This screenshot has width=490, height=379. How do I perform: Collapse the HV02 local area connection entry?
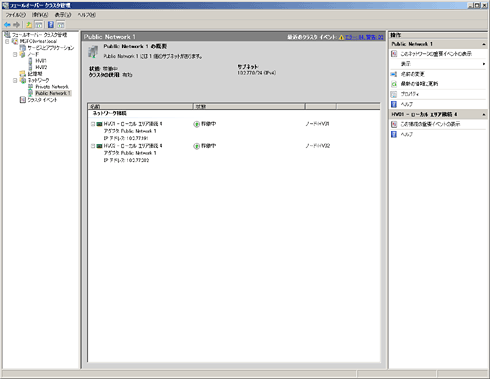(93, 146)
